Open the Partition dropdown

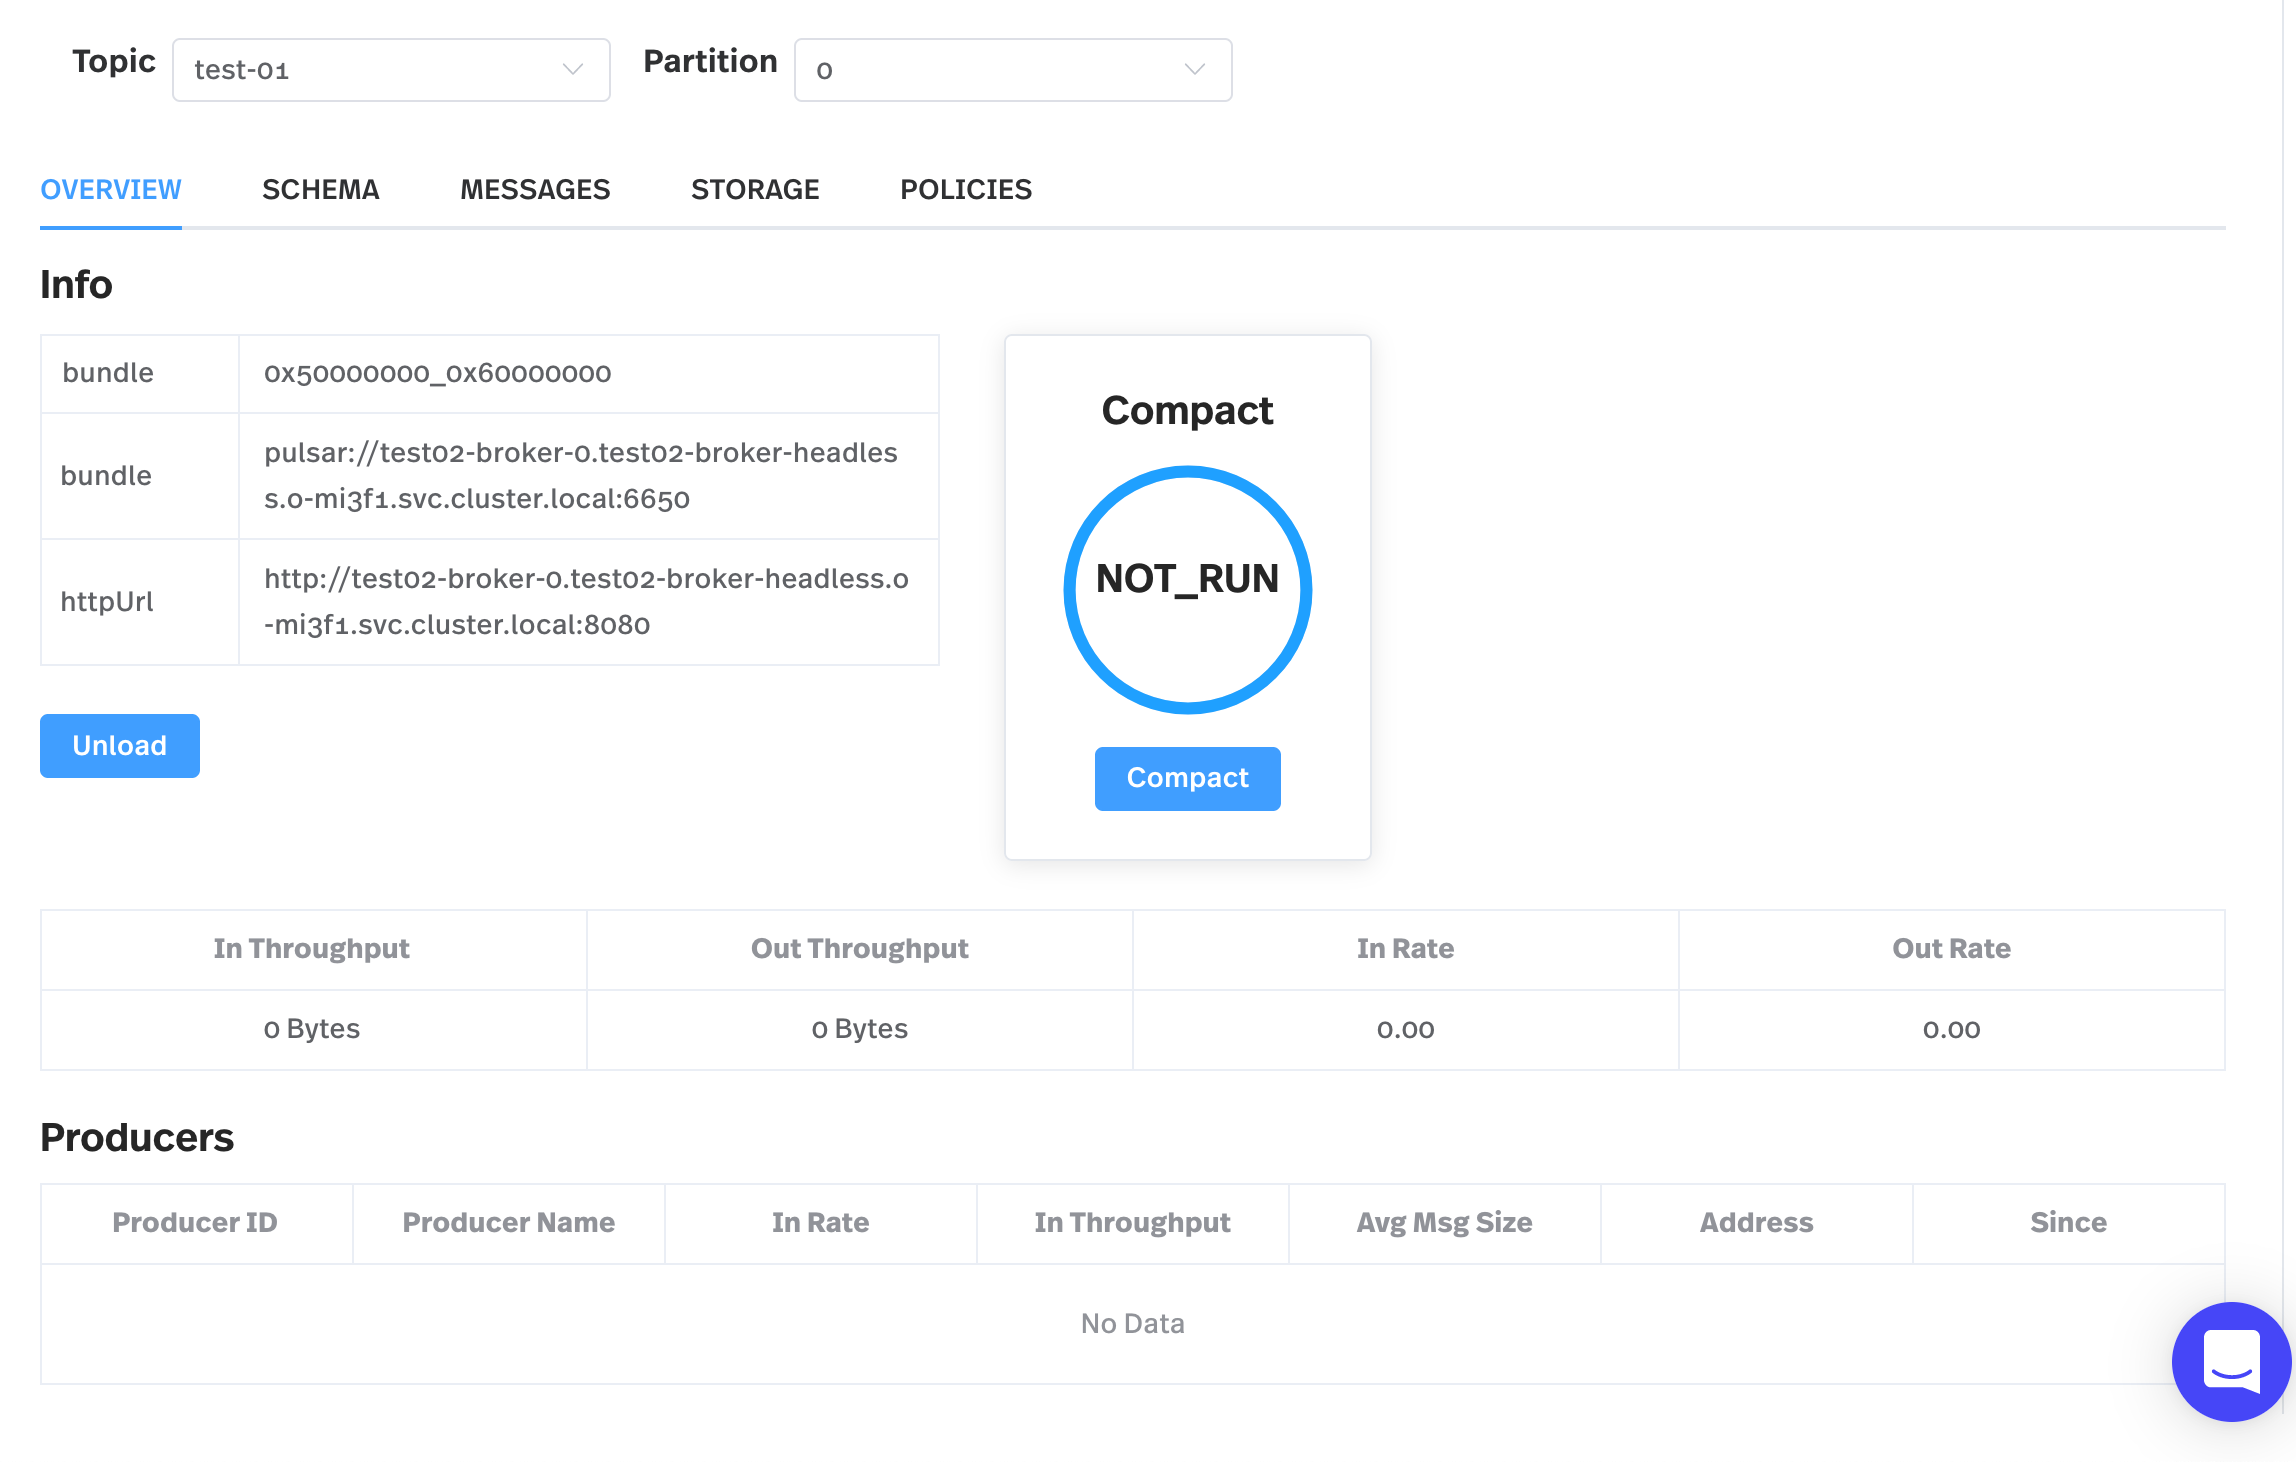(1012, 69)
